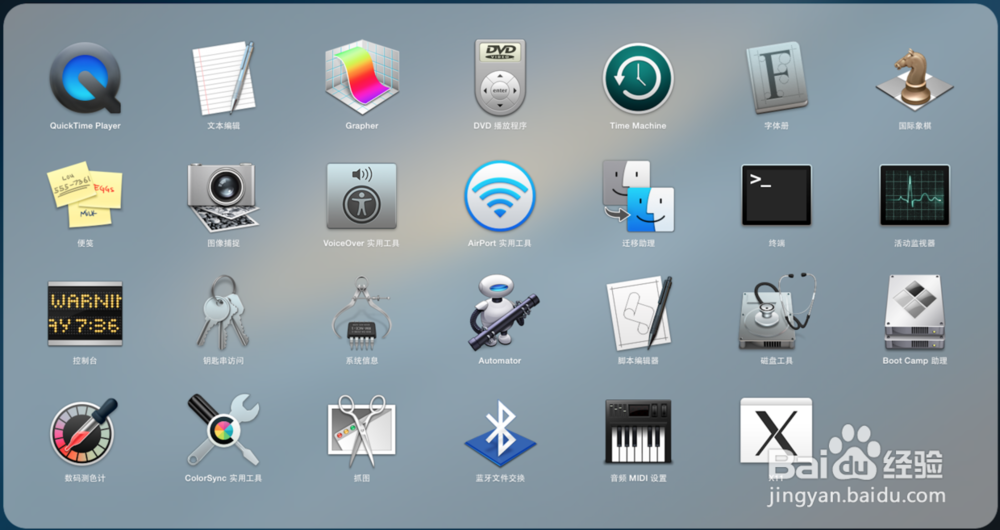Open ColorSync 实用工具 icon
Image resolution: width=1000 pixels, height=530 pixels.
click(223, 430)
